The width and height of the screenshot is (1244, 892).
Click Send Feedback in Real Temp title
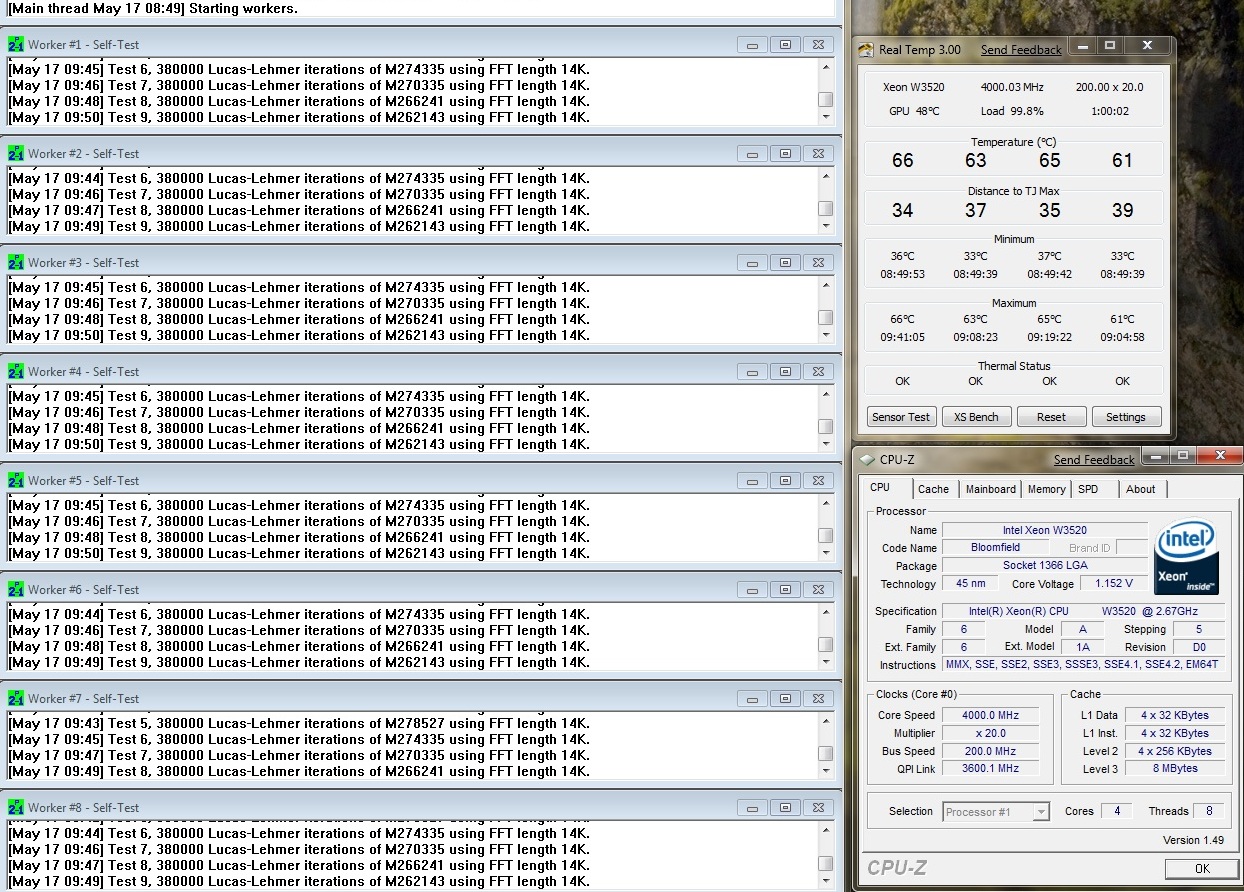click(1021, 50)
